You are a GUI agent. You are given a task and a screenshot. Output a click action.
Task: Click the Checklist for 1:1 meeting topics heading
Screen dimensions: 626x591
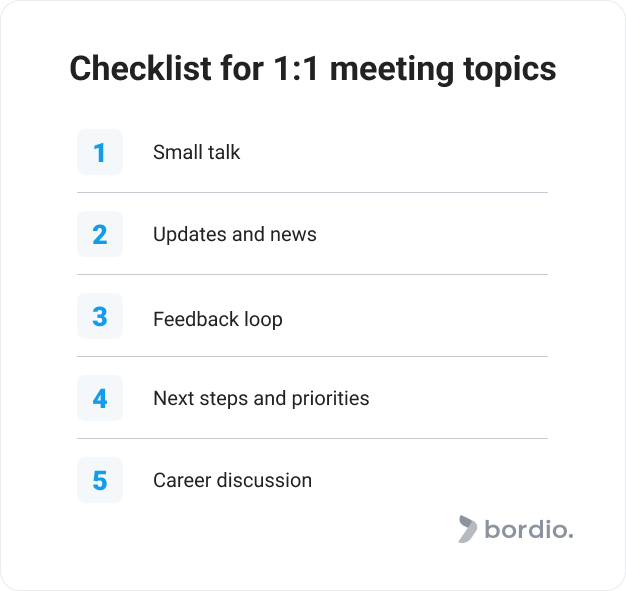click(x=313, y=69)
